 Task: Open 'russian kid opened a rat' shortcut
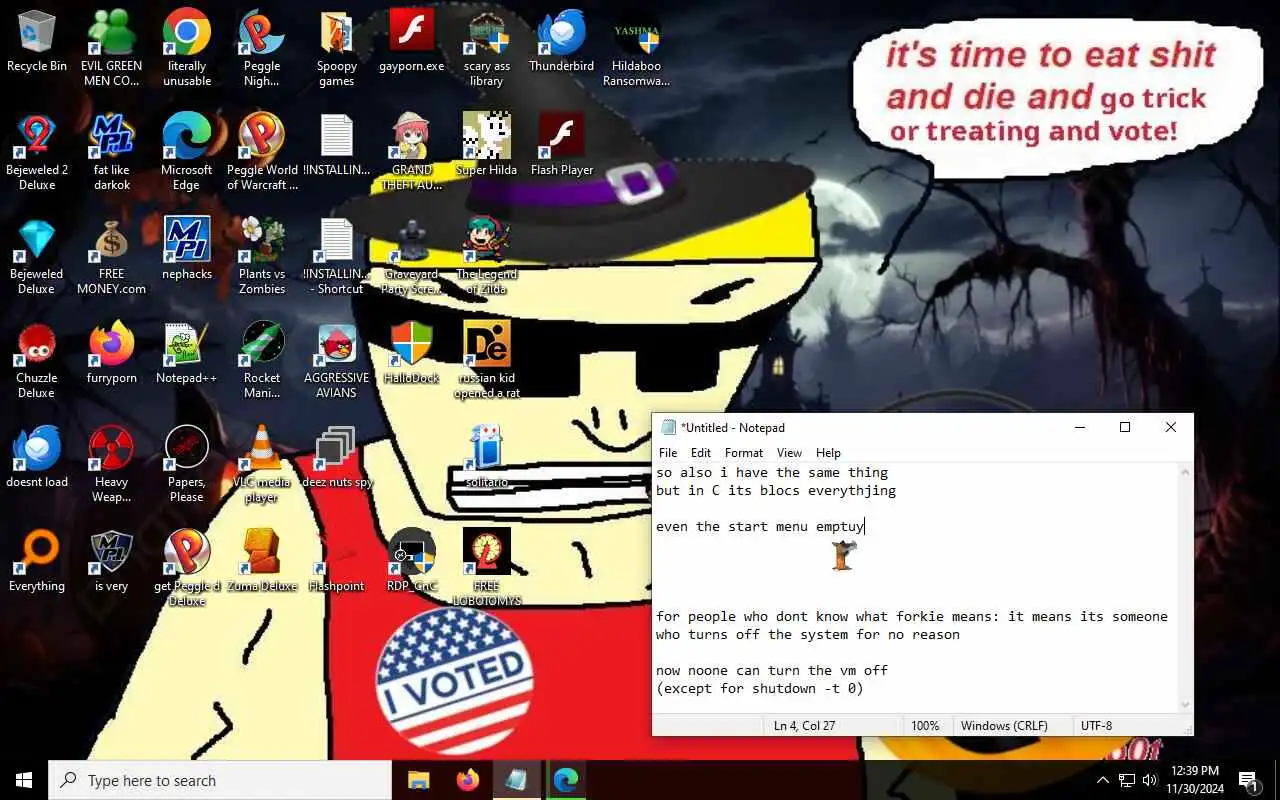(x=487, y=360)
